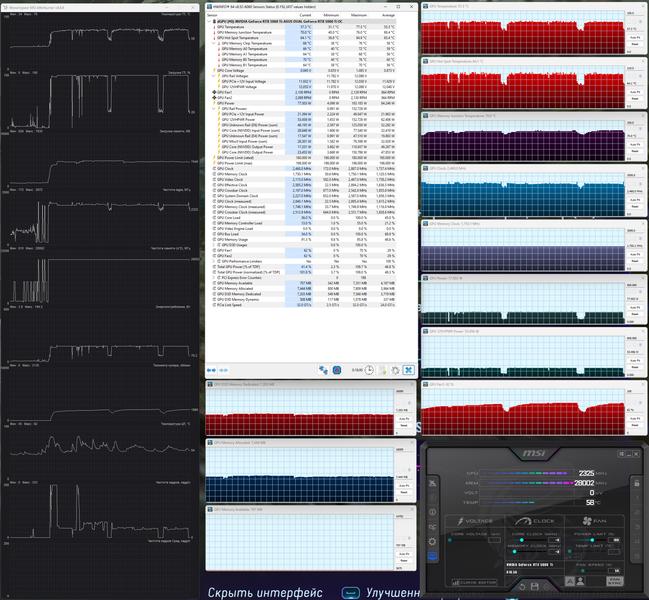Select the GPU Core Load row
The height and width of the screenshot is (600, 649).
(x=303, y=218)
